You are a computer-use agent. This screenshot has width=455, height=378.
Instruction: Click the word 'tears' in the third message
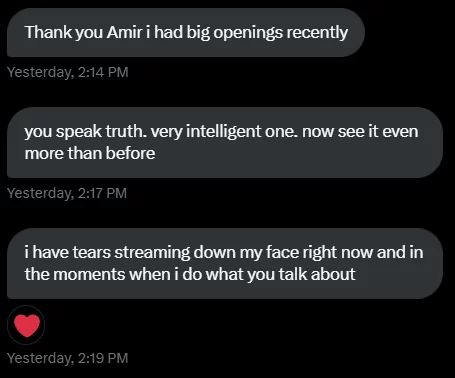91,252
